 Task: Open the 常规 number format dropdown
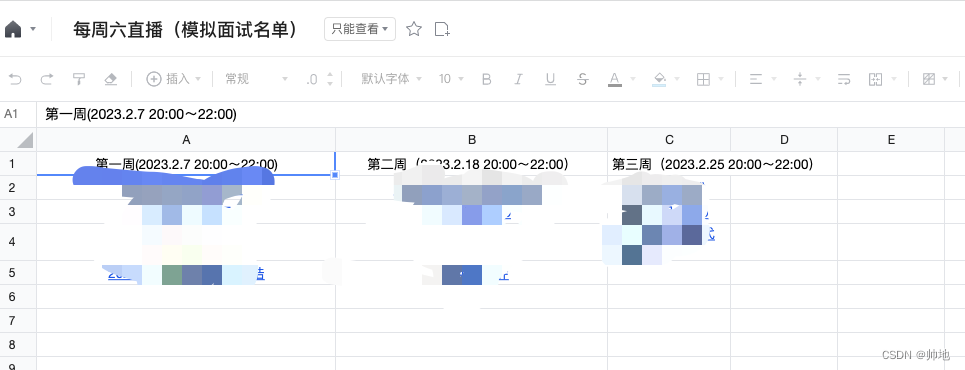pyautogui.click(x=256, y=79)
